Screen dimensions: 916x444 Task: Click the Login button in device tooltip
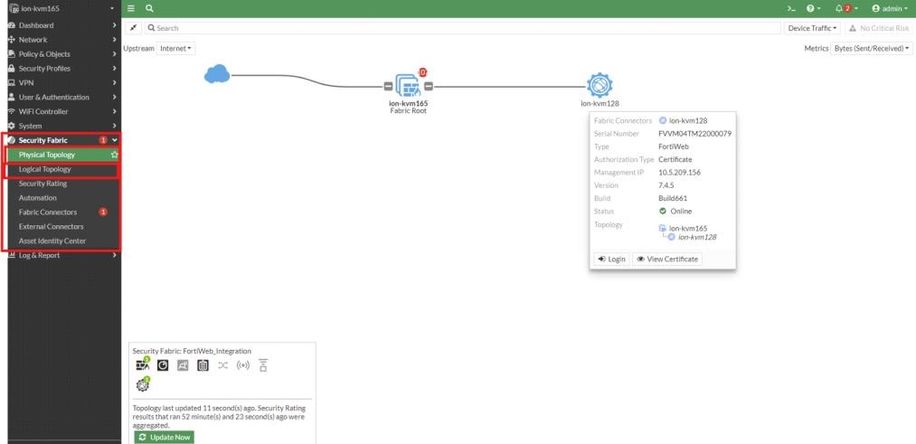pyautogui.click(x=612, y=259)
